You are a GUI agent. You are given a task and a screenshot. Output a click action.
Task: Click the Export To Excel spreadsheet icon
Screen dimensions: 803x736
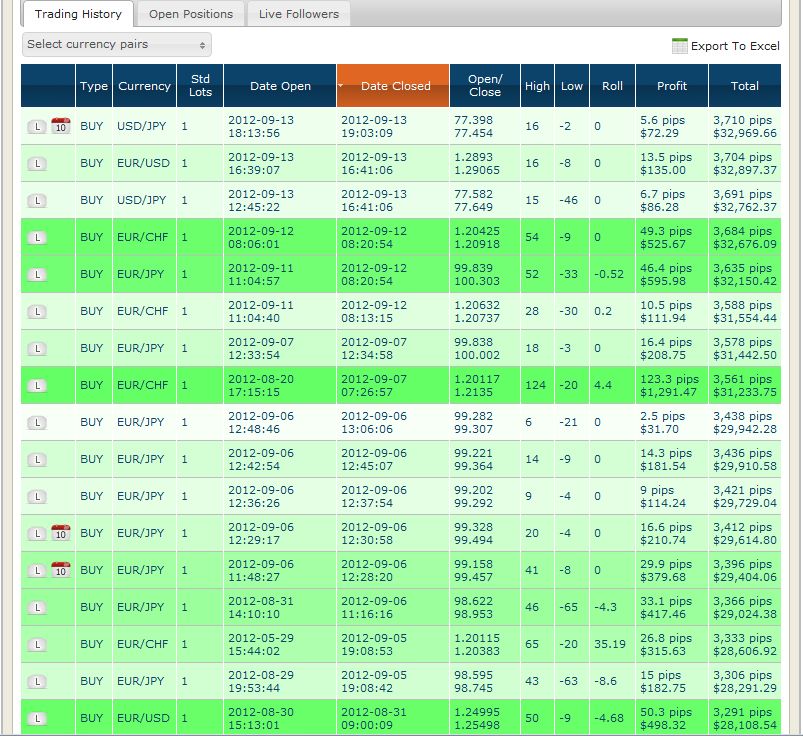679,46
